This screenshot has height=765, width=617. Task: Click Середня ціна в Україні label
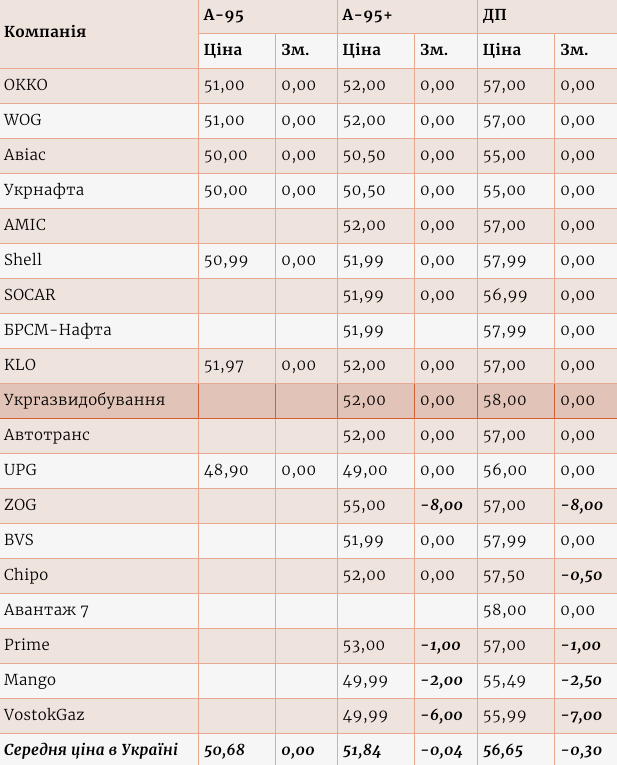tap(91, 750)
